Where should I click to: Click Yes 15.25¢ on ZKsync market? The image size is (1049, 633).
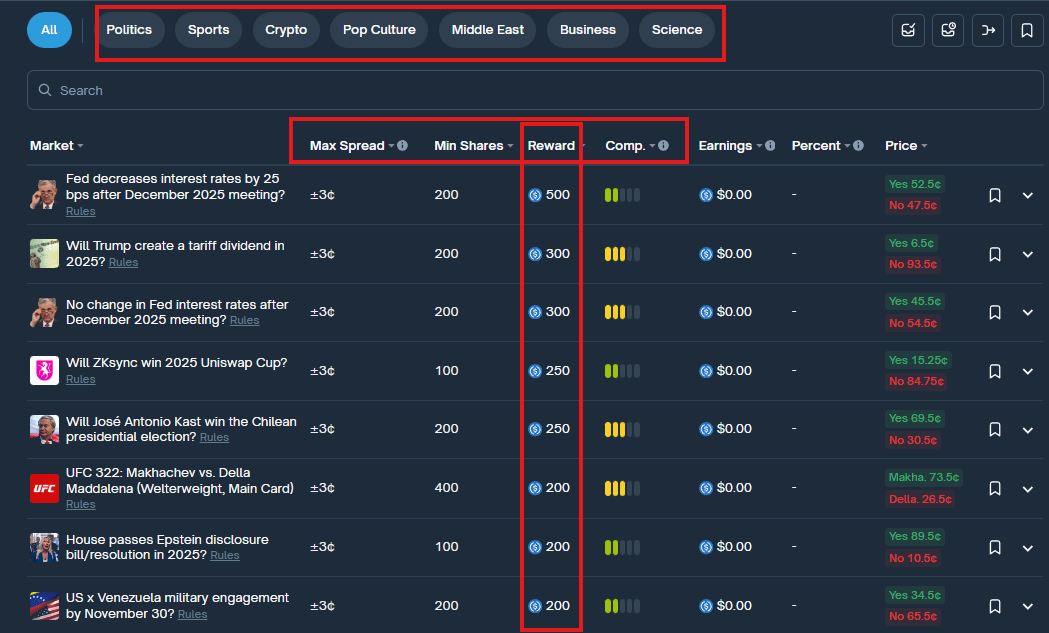[918, 360]
